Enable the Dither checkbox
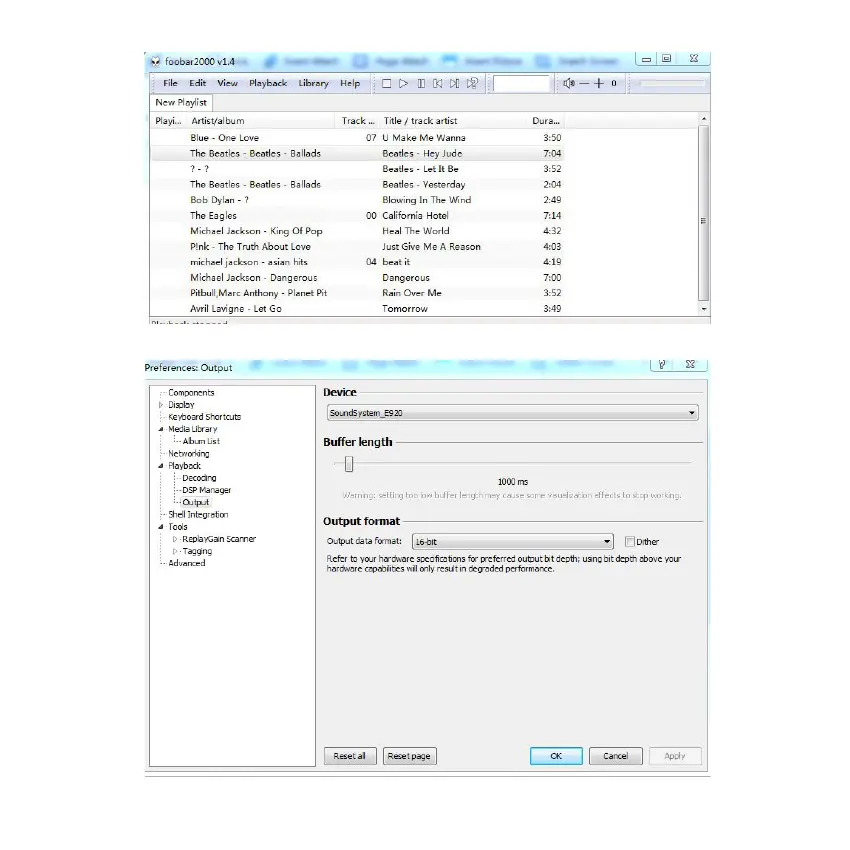 630,542
